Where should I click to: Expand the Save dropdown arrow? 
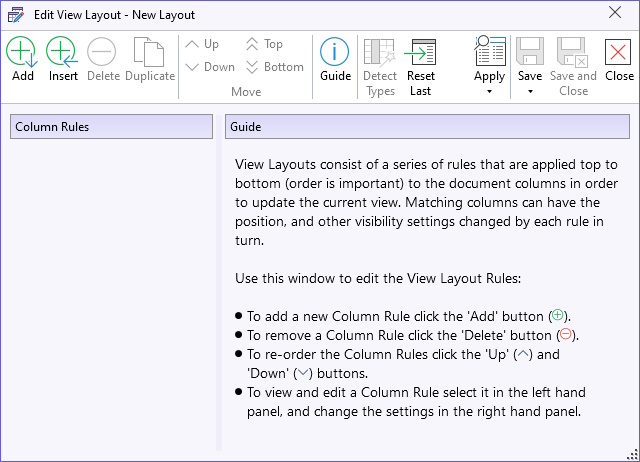tap(530, 91)
